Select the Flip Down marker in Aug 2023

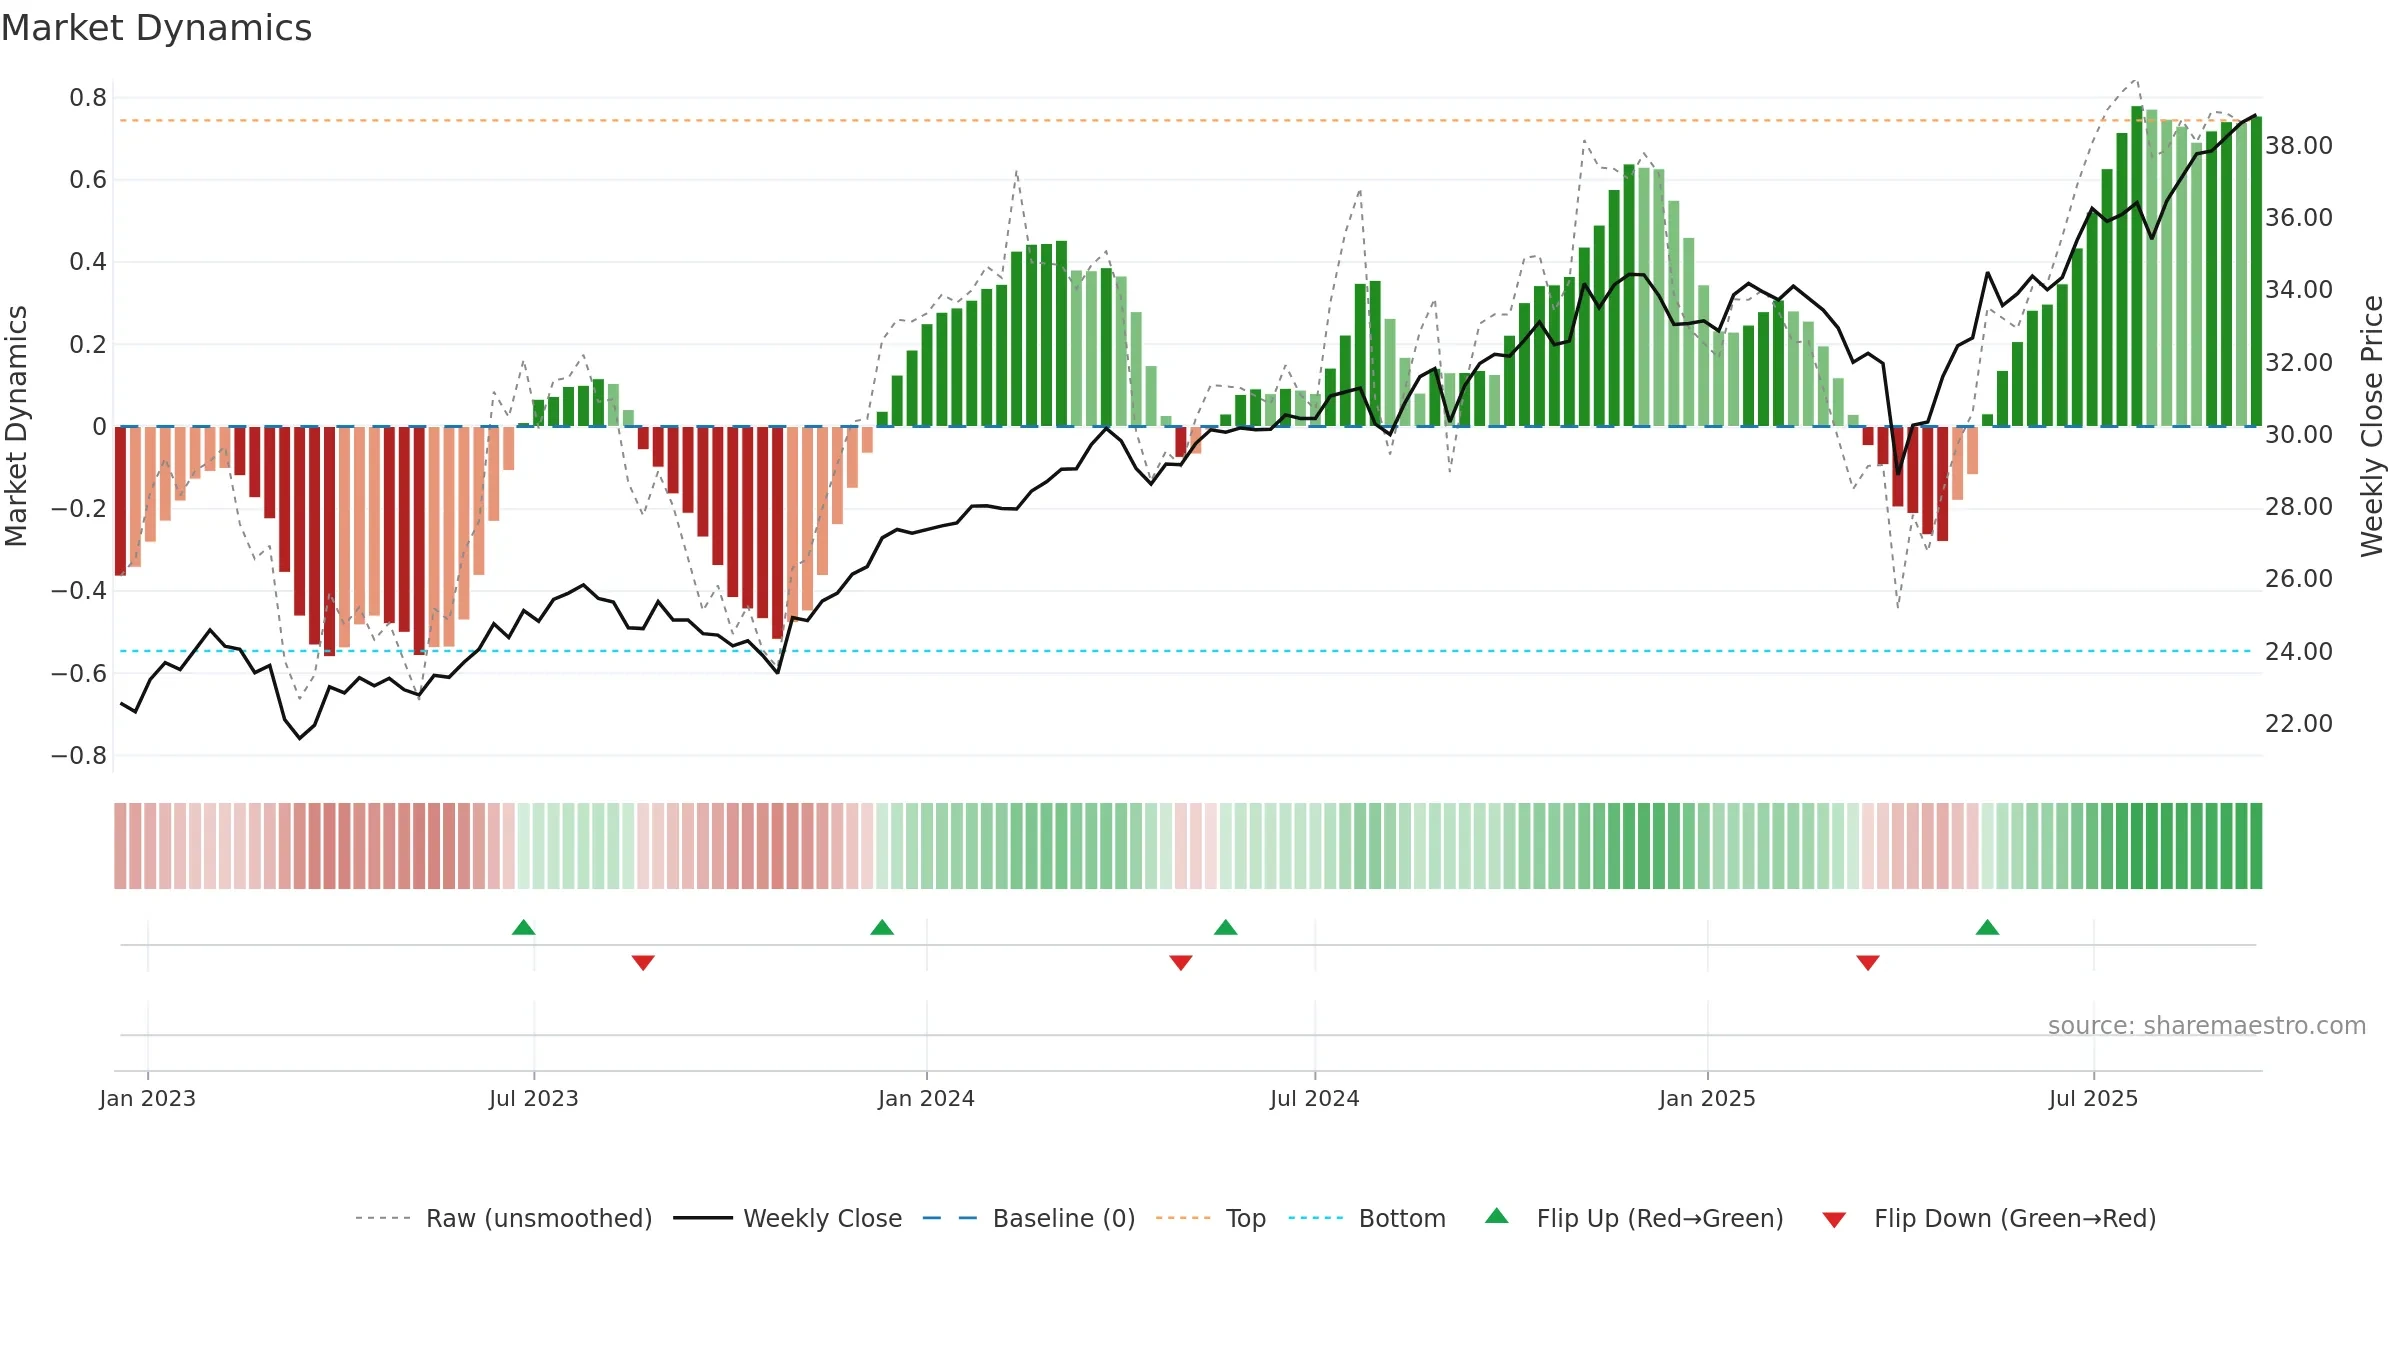643,962
